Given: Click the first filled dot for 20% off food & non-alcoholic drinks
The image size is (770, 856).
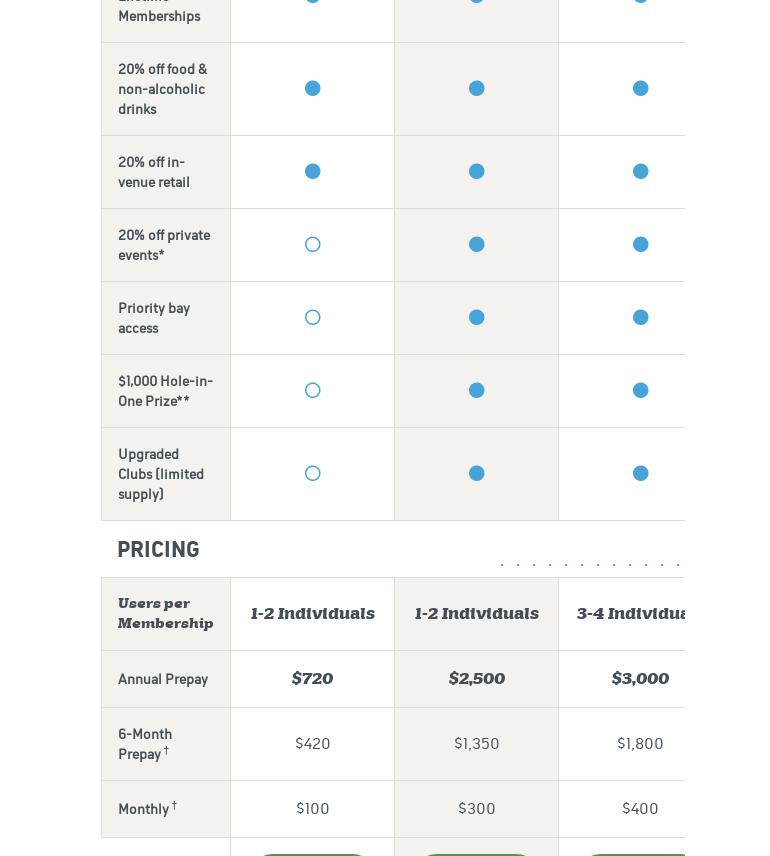Looking at the screenshot, I should pos(313,89).
